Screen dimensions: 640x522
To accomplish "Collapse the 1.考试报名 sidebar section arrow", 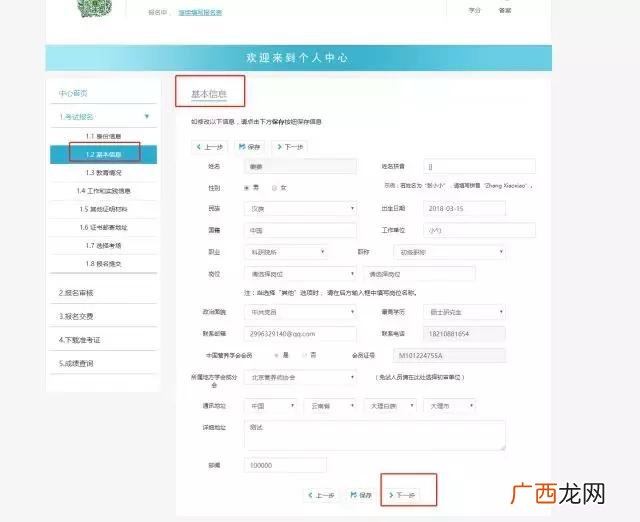I will 147,117.
